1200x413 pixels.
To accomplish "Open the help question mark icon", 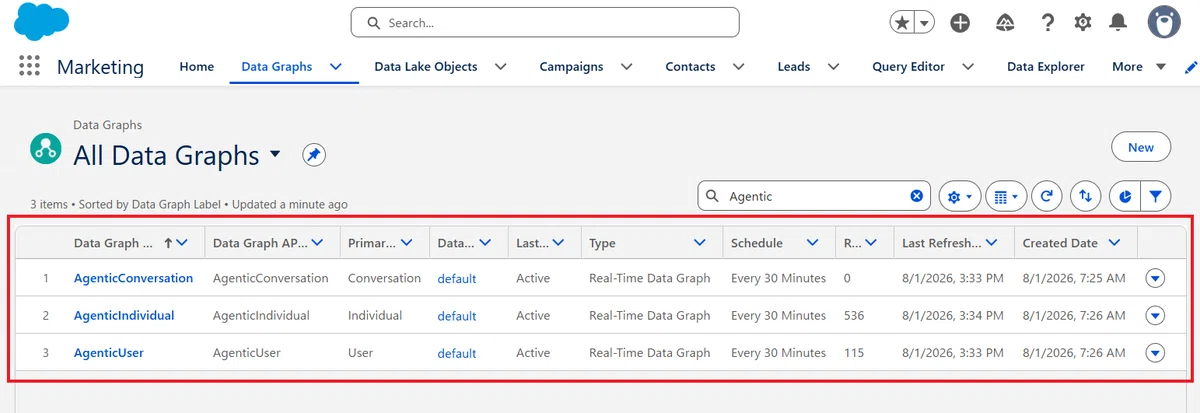I will click(1047, 22).
